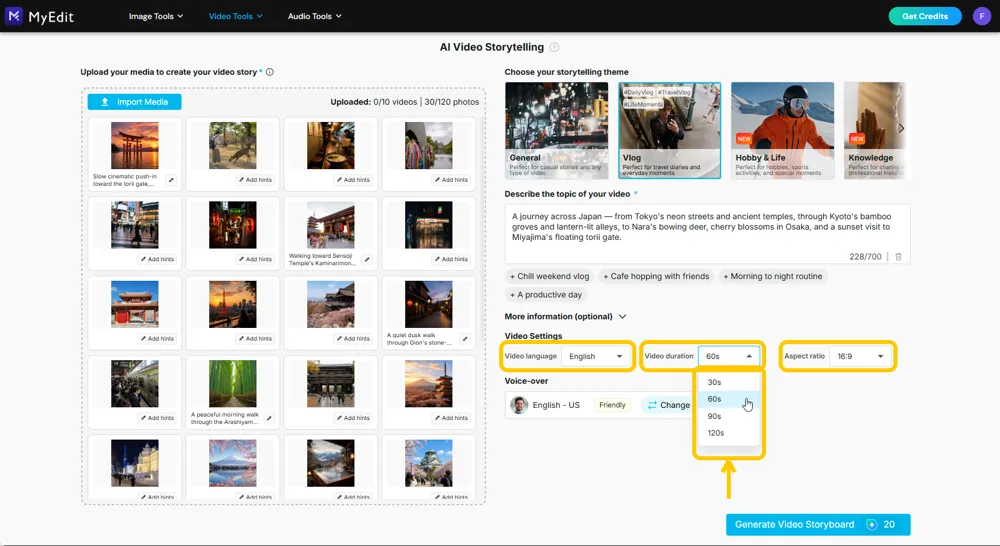This screenshot has width=1000, height=546.
Task: Add the Morning to night routine suggestion
Action: (x=773, y=276)
